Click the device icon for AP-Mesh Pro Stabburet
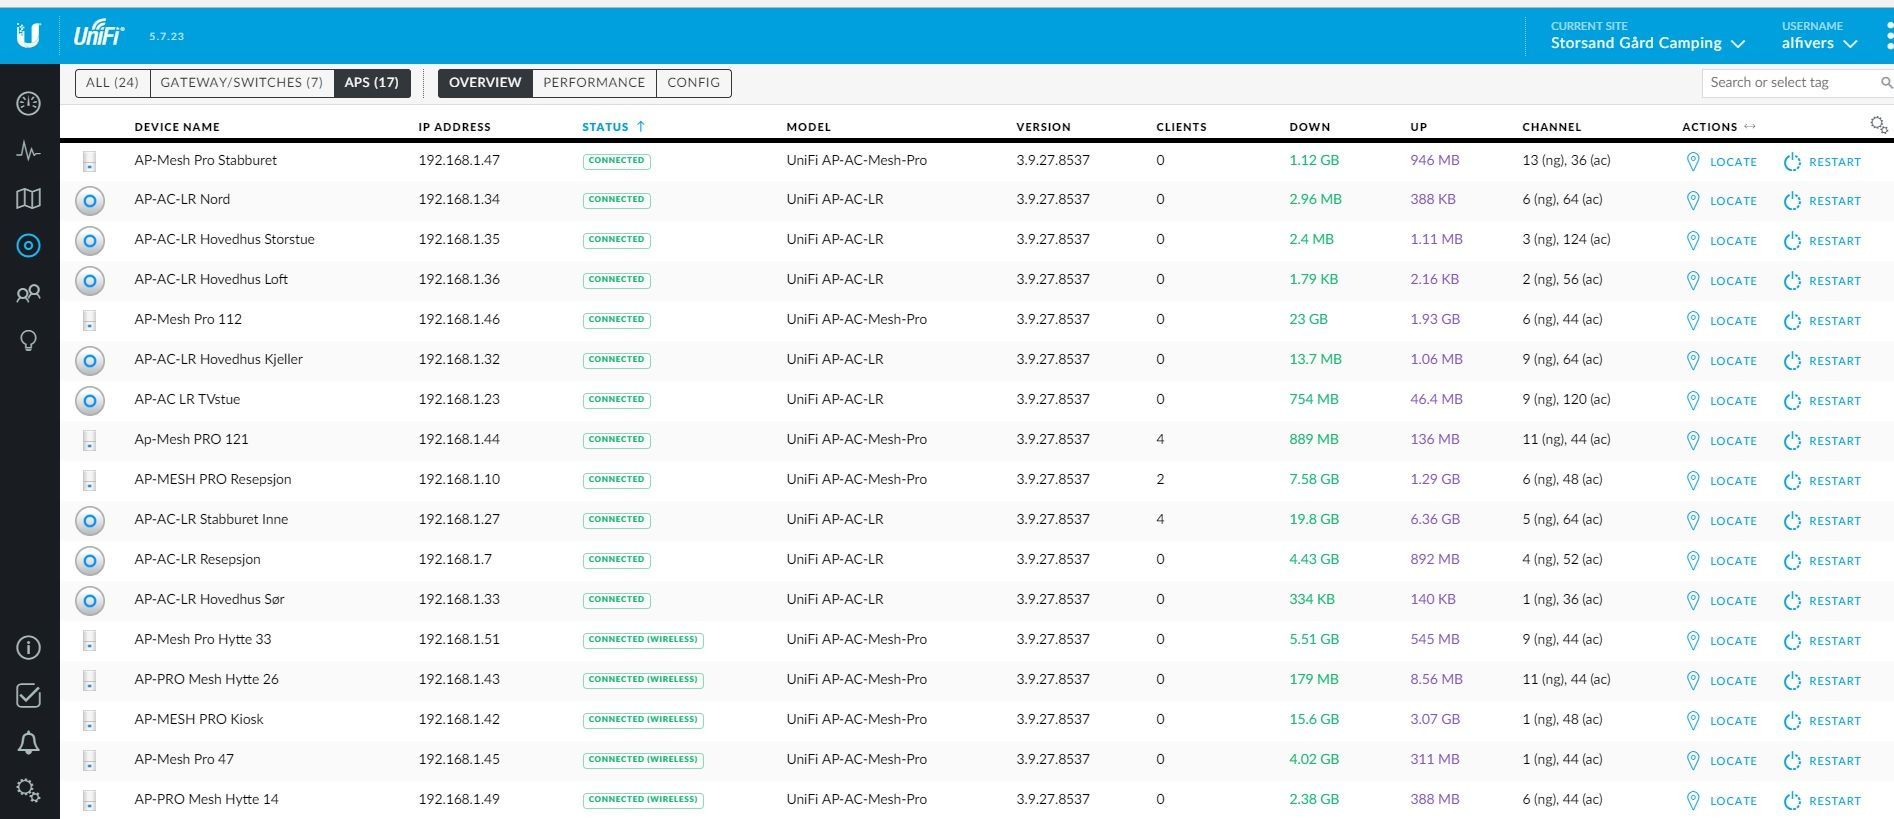The width and height of the screenshot is (1894, 819). (89, 161)
